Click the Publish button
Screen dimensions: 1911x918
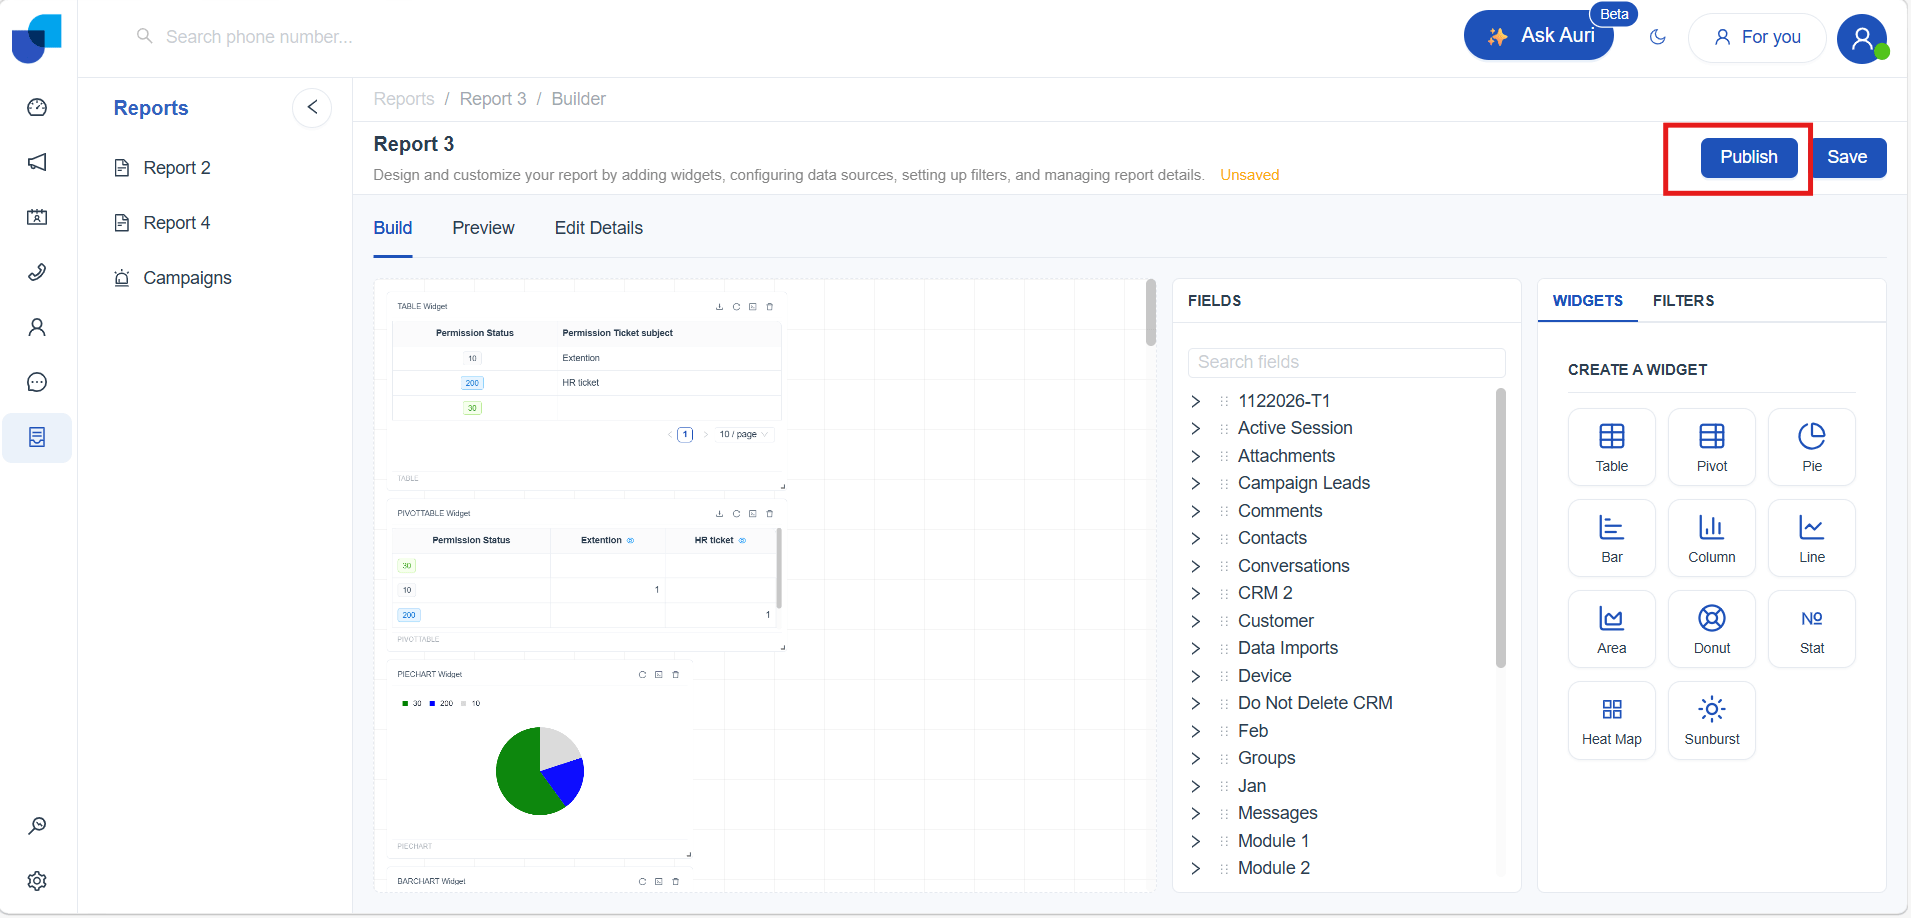point(1748,157)
